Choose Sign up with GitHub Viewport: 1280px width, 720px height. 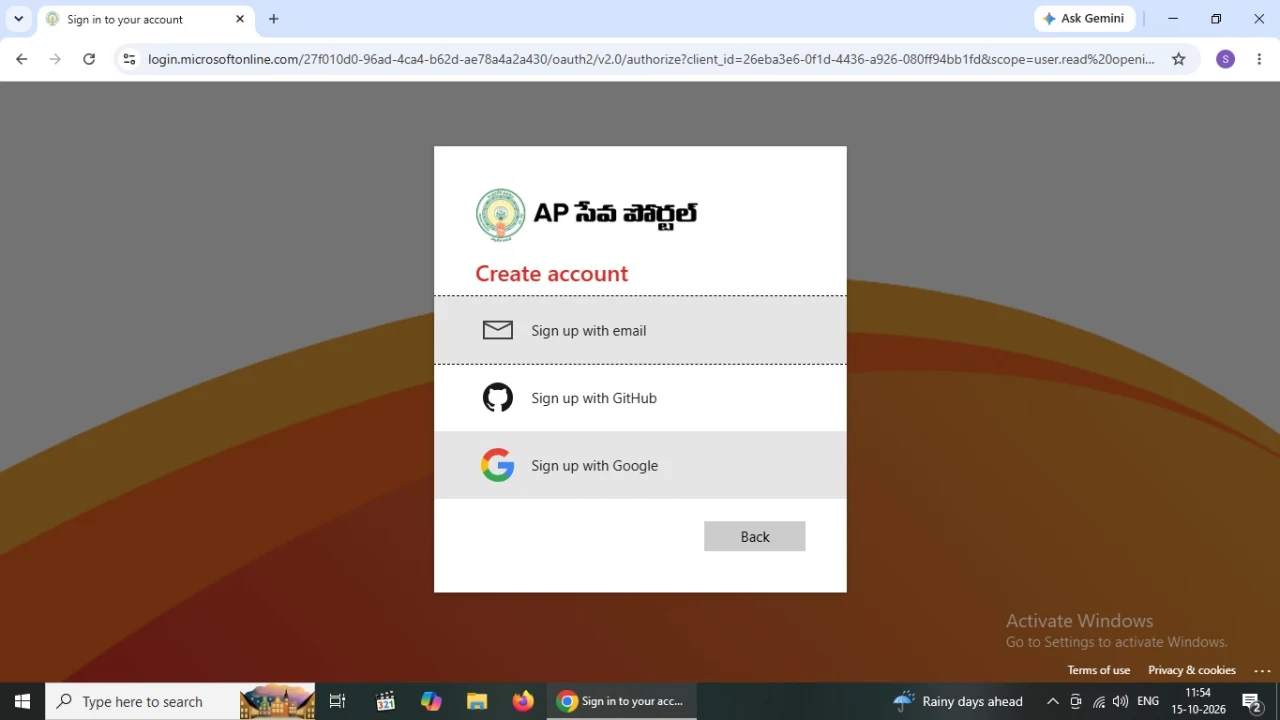[x=640, y=398]
